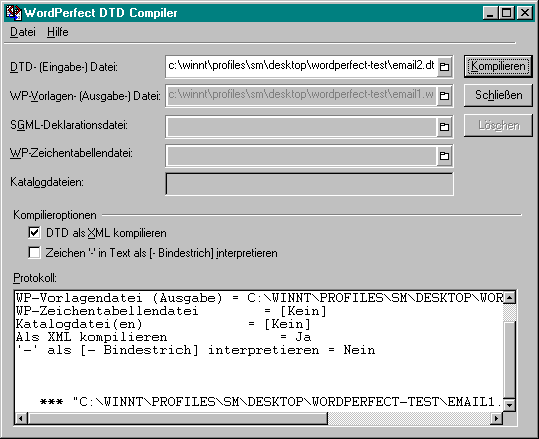This screenshot has width=539, height=439.
Task: Click the Protokoll scroll down arrow
Action: pos(509,405)
